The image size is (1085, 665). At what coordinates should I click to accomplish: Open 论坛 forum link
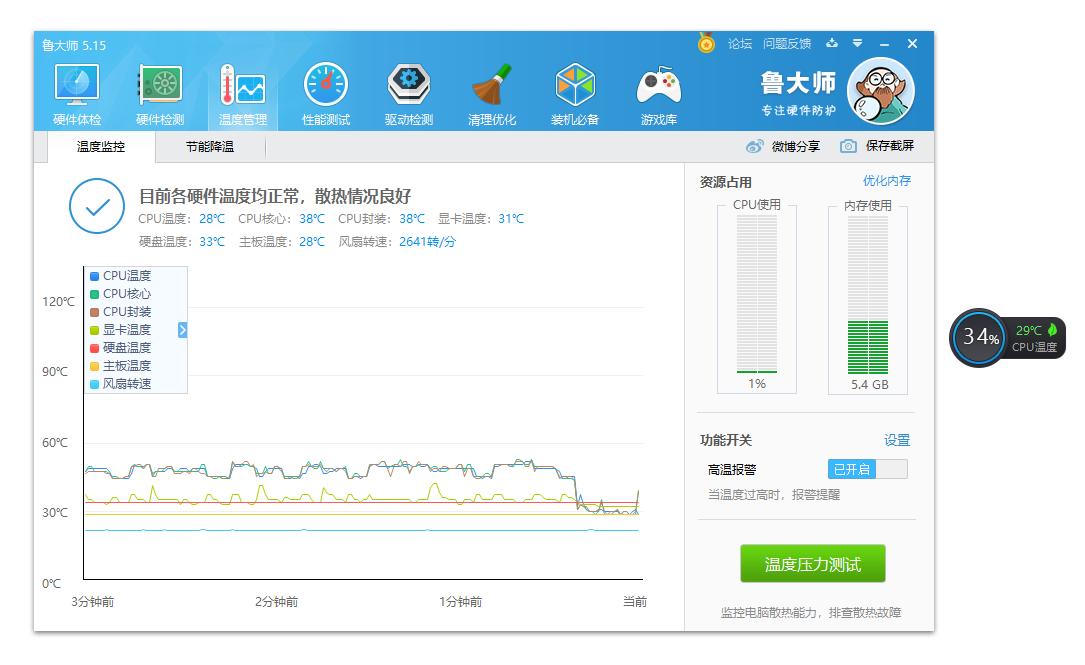(740, 44)
